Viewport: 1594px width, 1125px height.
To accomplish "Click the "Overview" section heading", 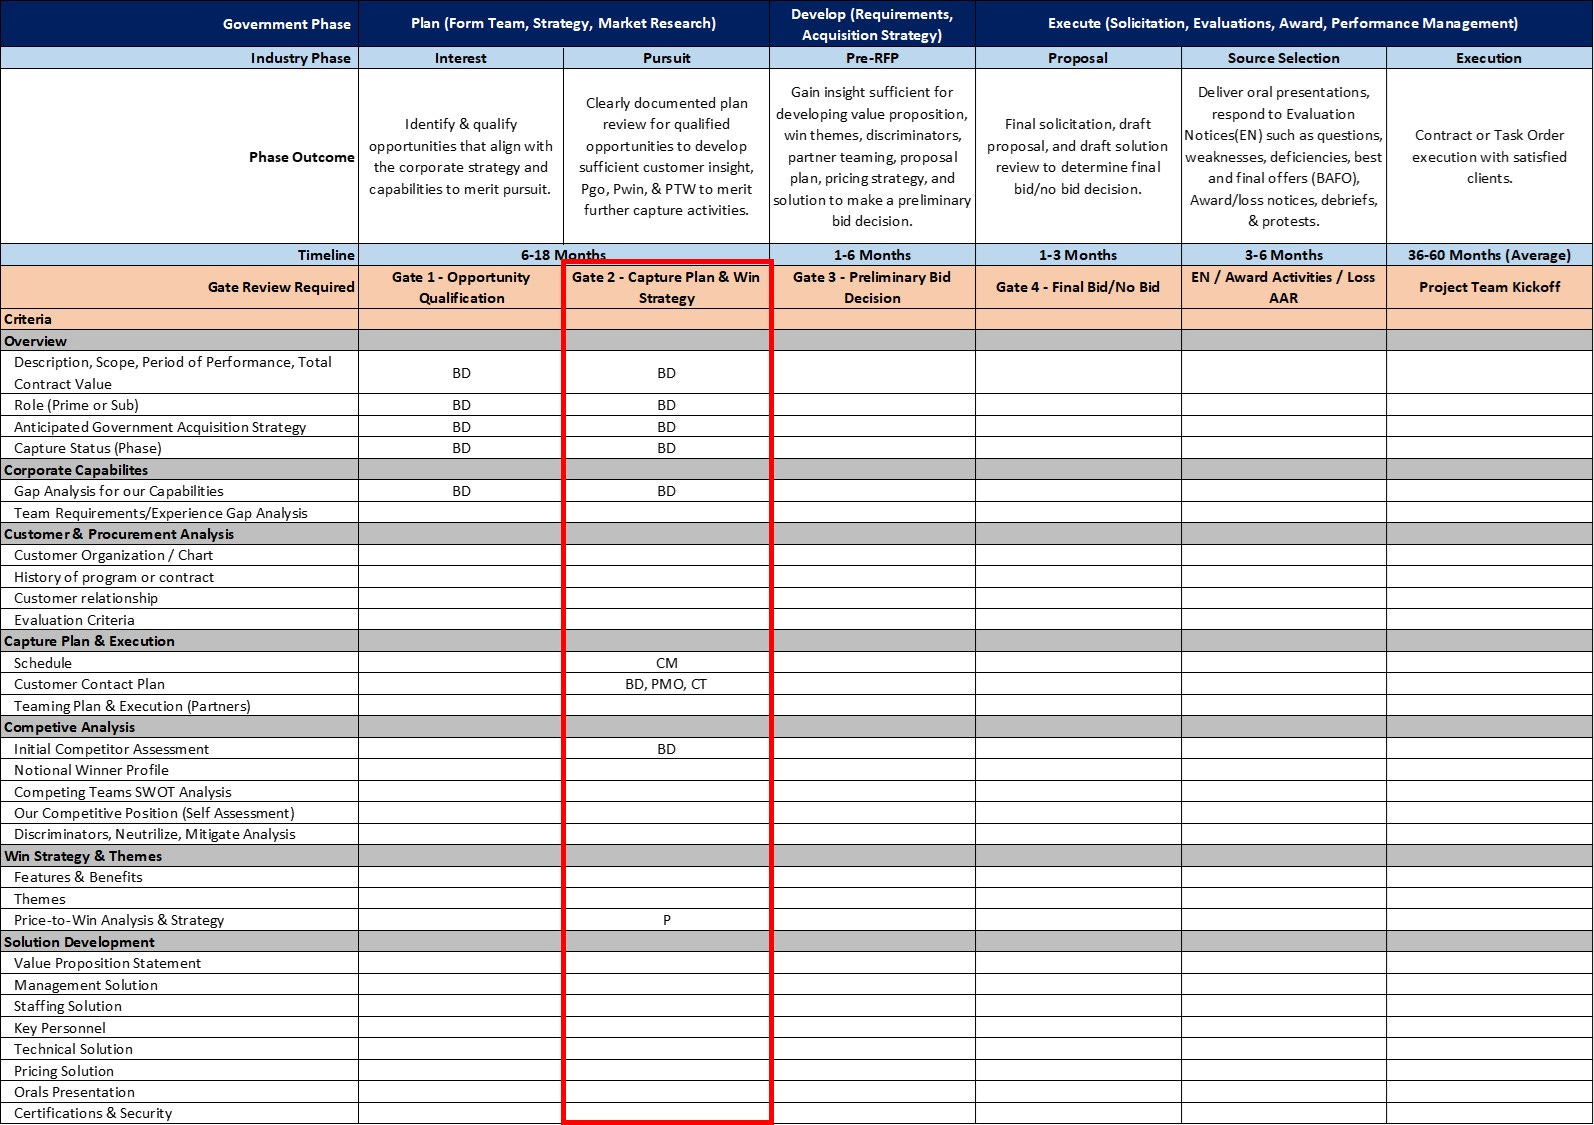I will [179, 341].
